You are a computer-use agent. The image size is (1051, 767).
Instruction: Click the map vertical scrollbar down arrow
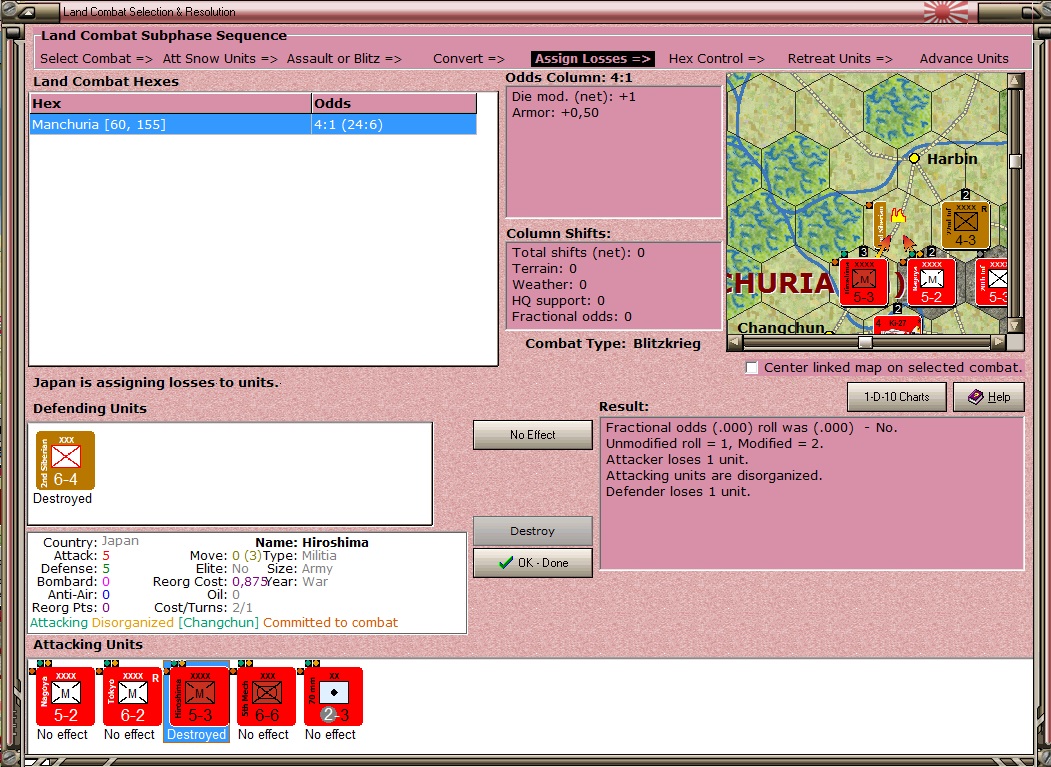(x=1015, y=325)
